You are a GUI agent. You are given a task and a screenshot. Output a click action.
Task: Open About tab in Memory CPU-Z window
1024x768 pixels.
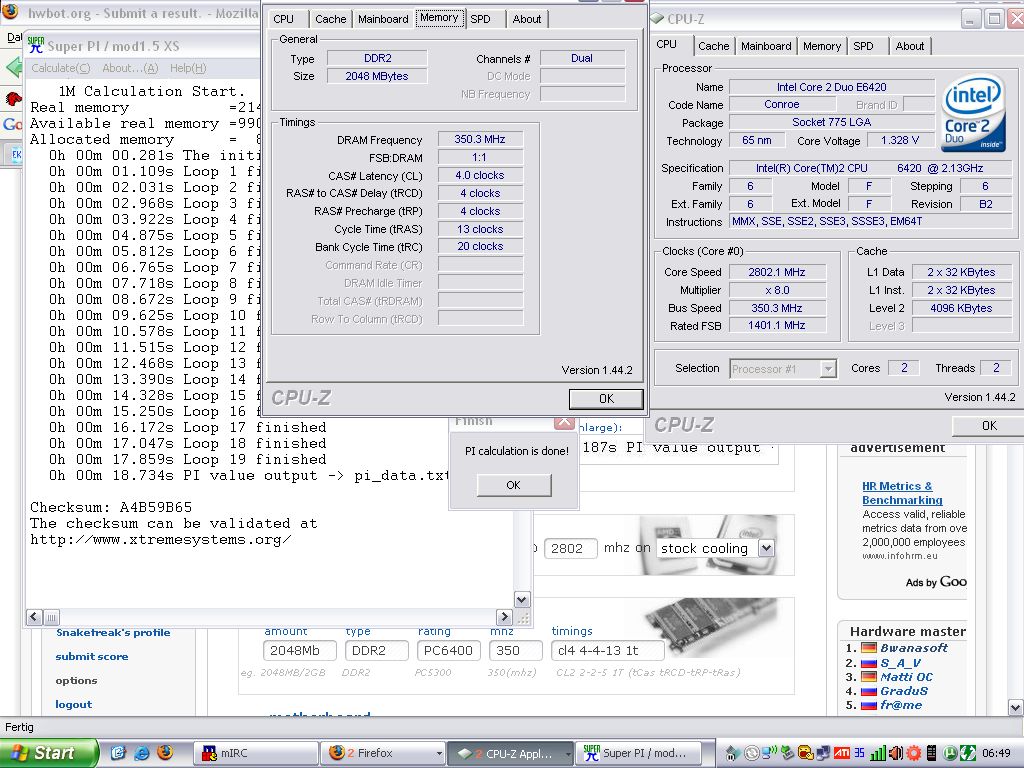click(x=526, y=19)
